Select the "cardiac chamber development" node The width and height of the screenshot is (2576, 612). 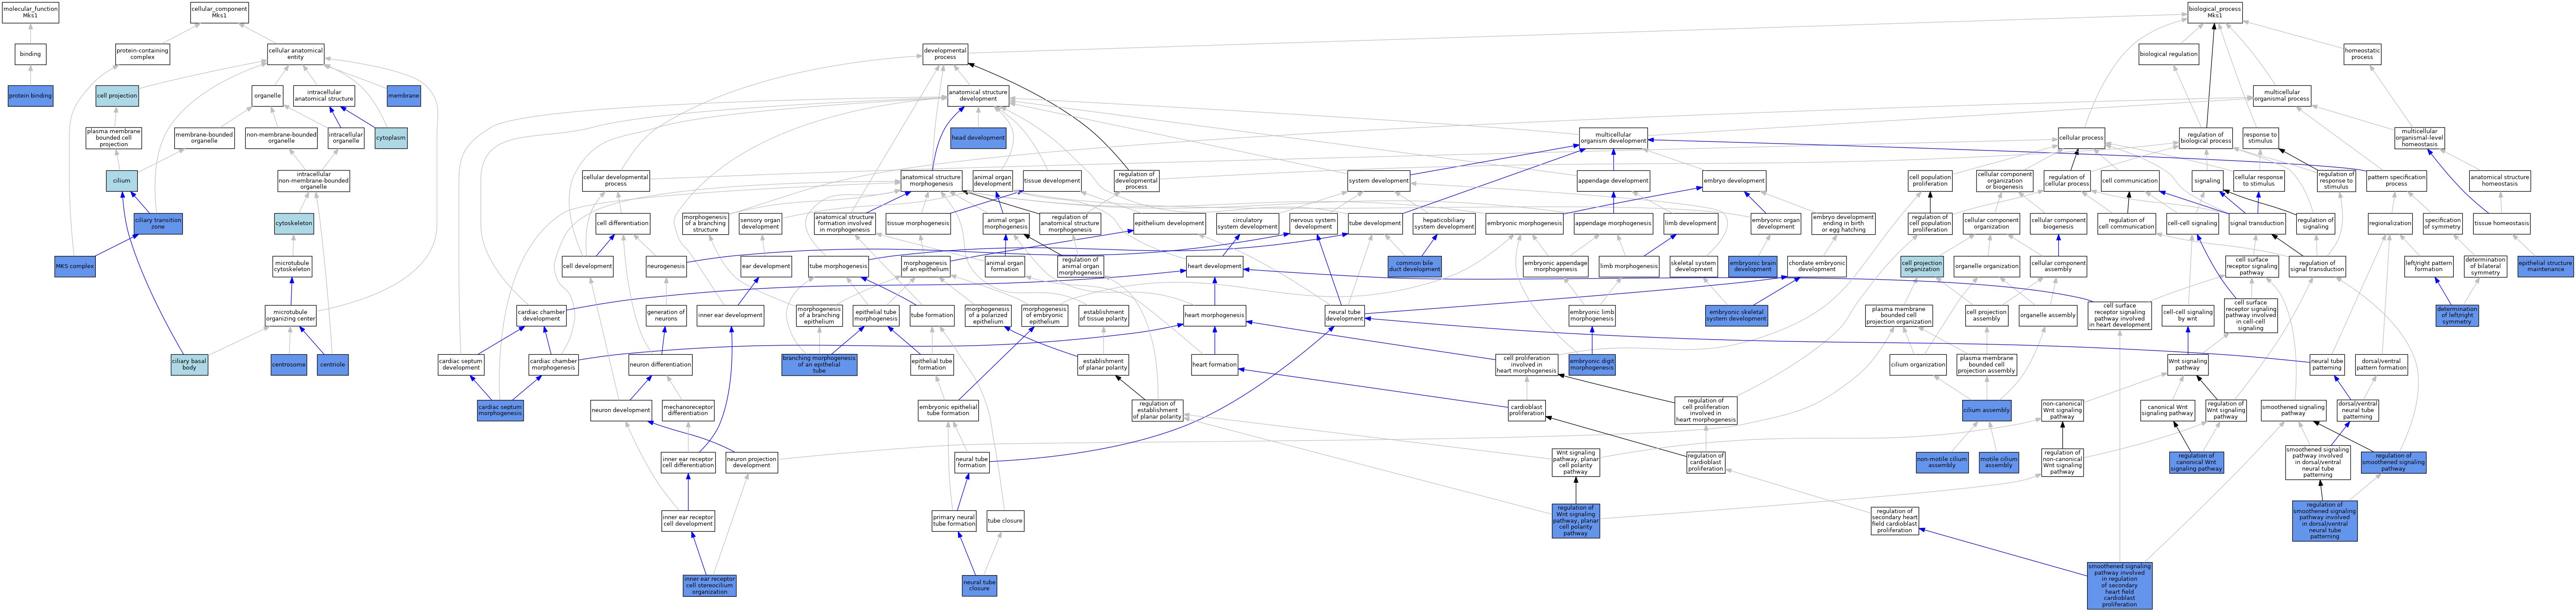pyautogui.click(x=541, y=316)
